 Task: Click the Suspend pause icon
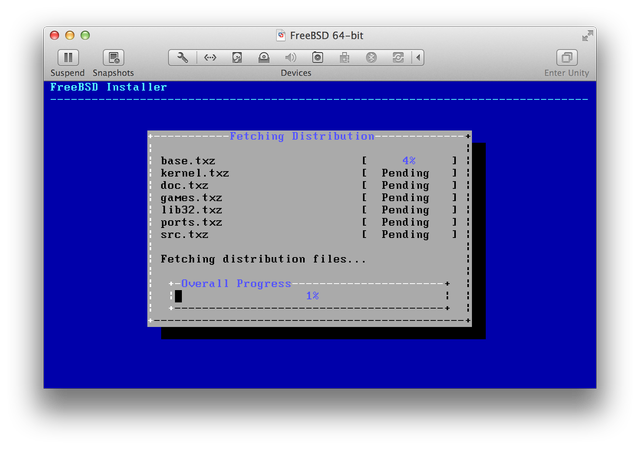68,58
